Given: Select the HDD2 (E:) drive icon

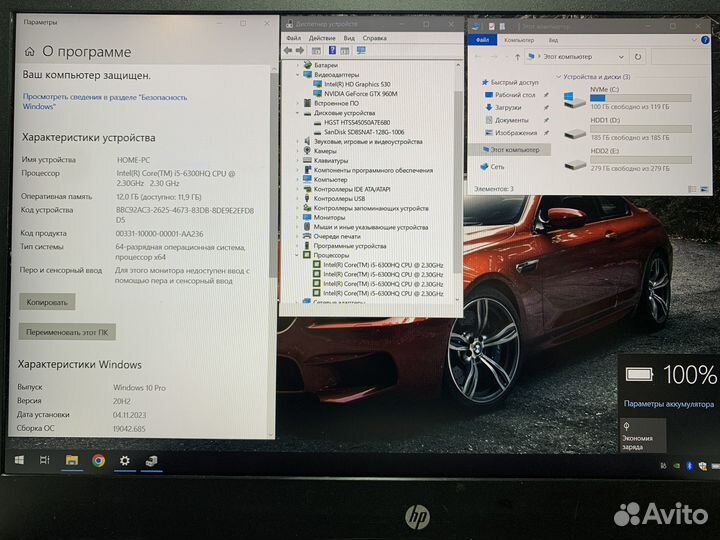Looking at the screenshot, I should click(x=574, y=163).
